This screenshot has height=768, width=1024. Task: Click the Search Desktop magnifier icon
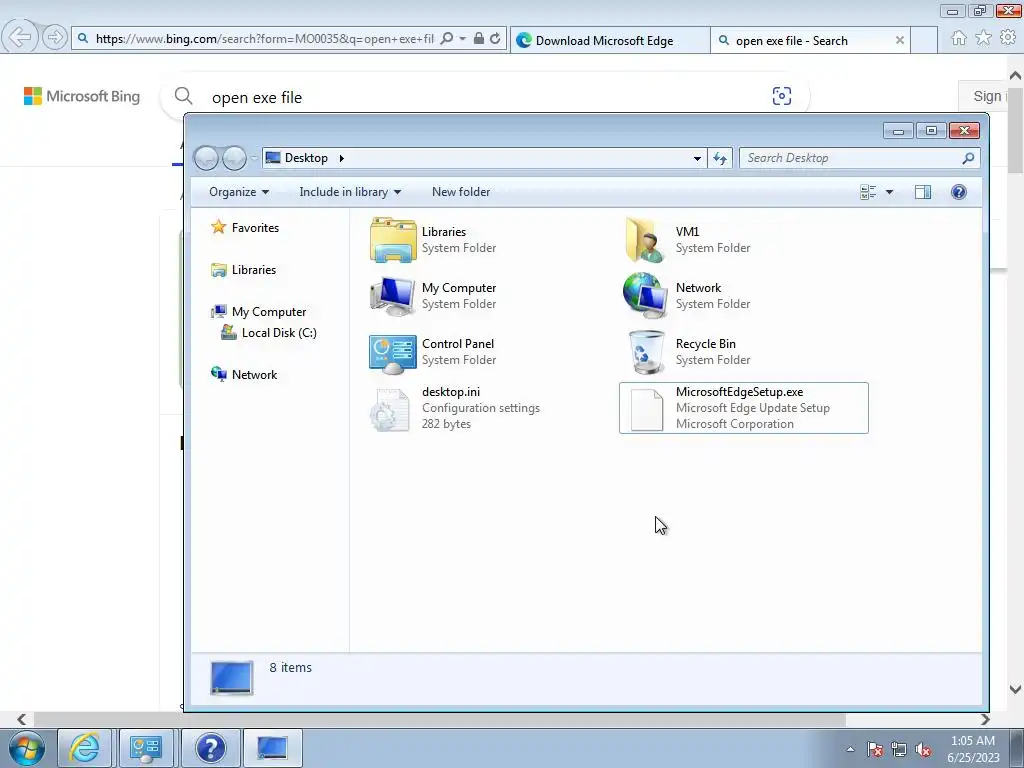coord(968,158)
